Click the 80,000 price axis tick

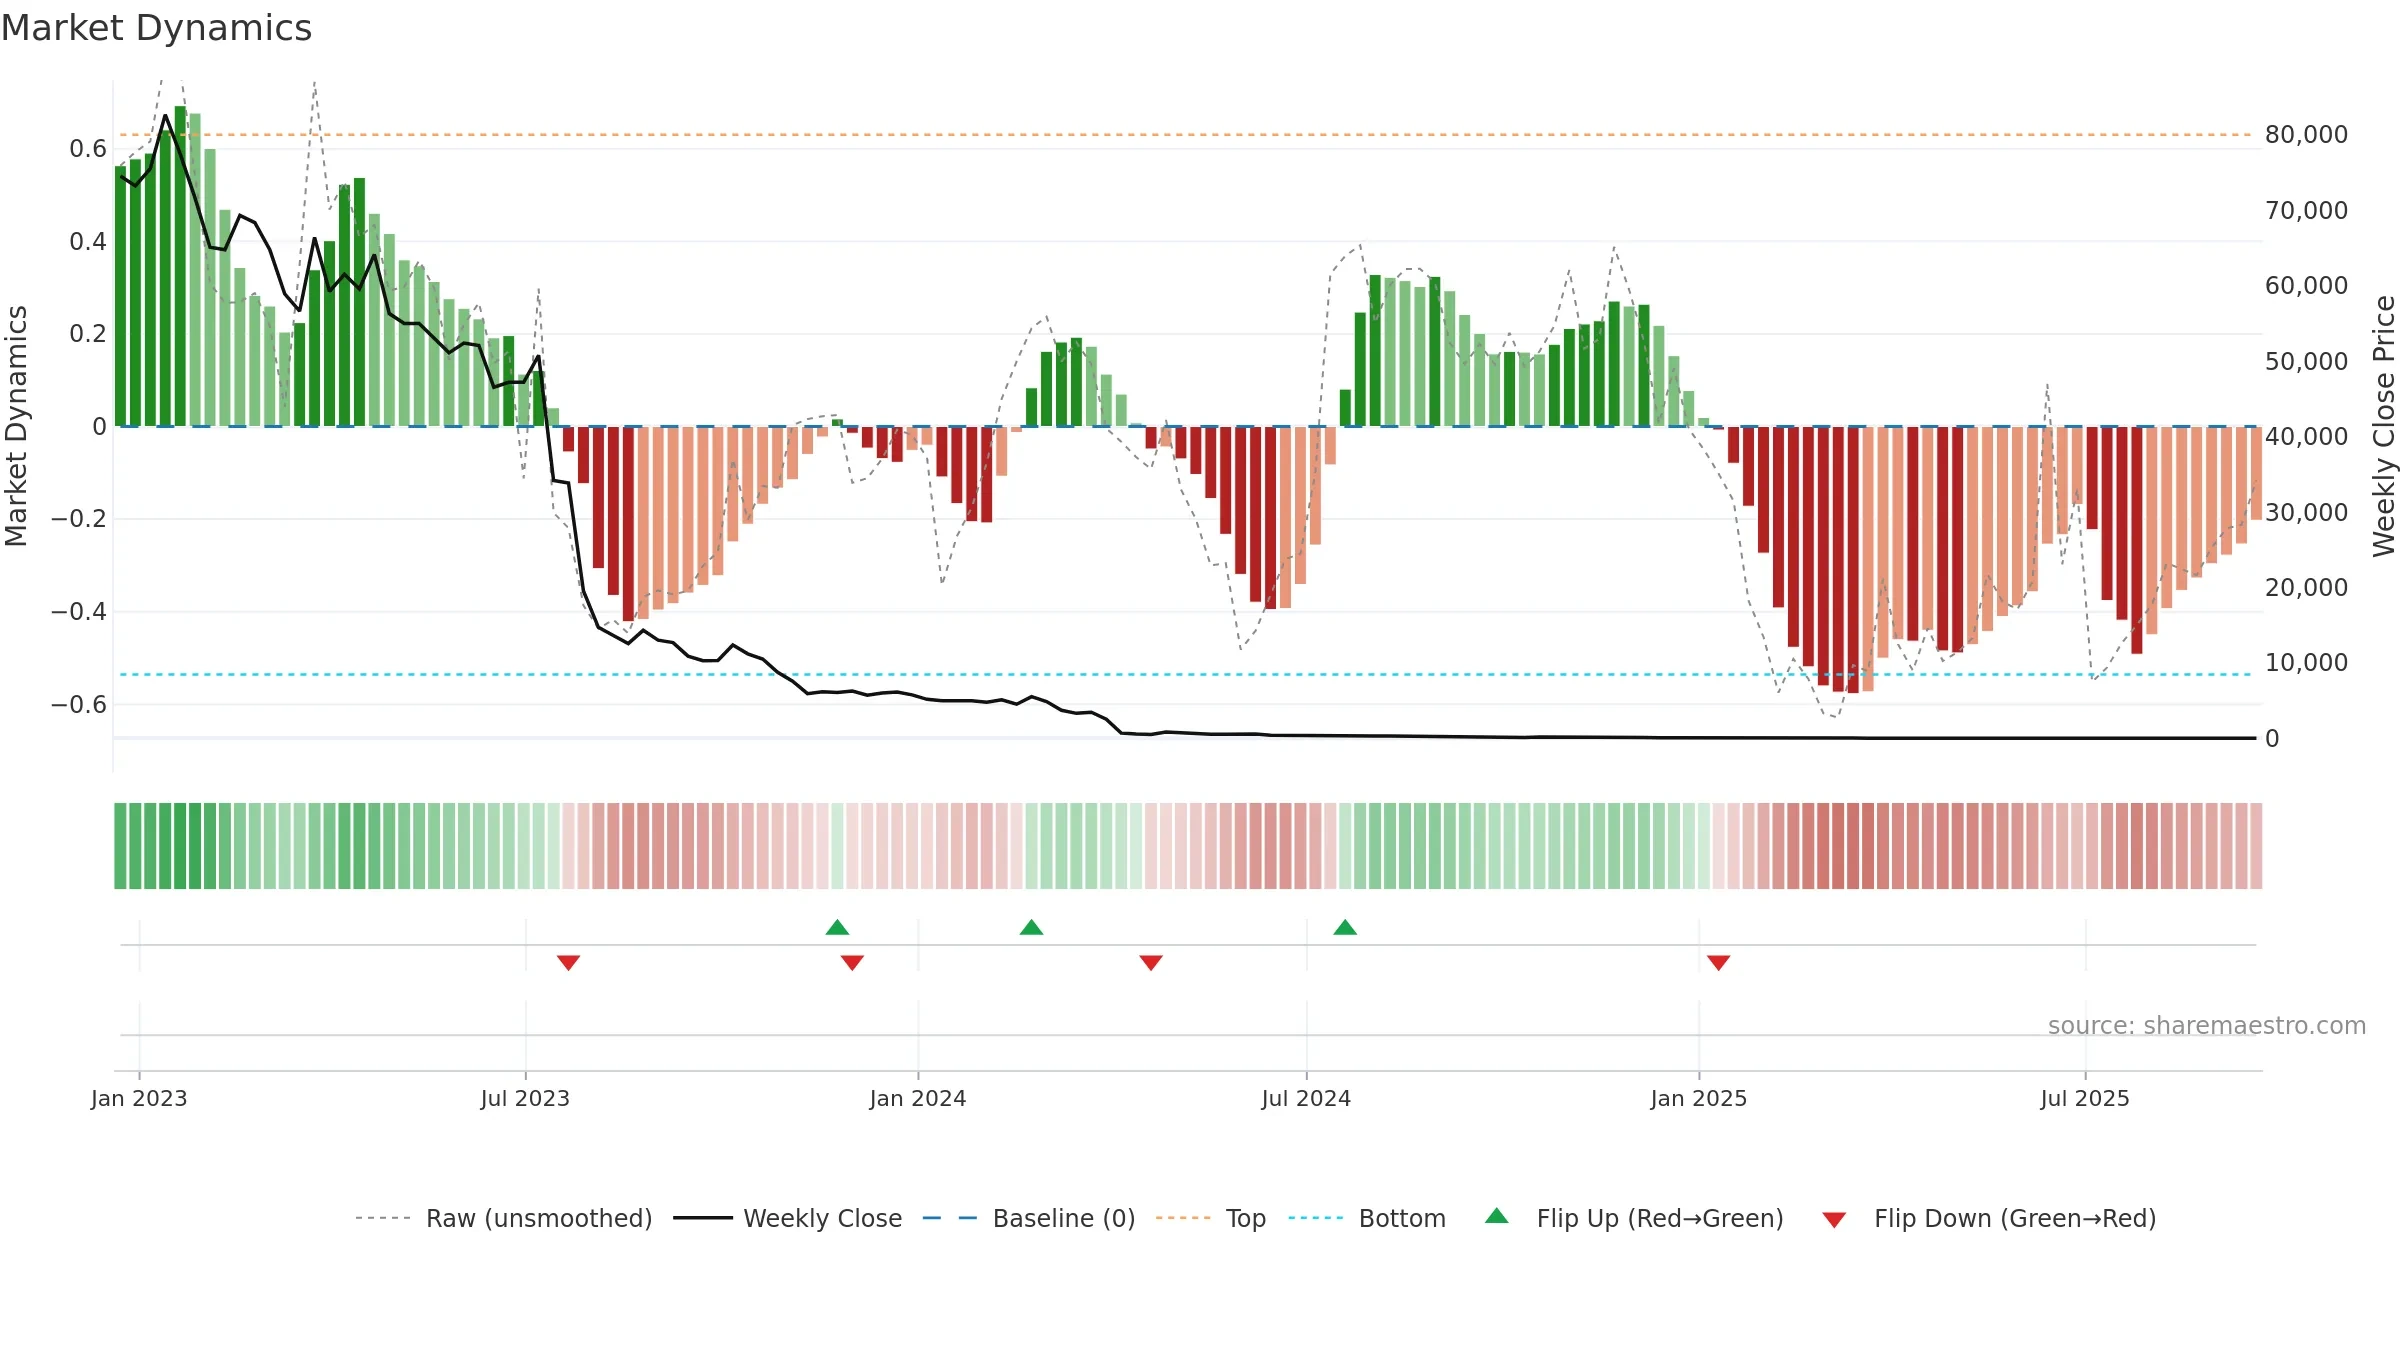(2306, 135)
